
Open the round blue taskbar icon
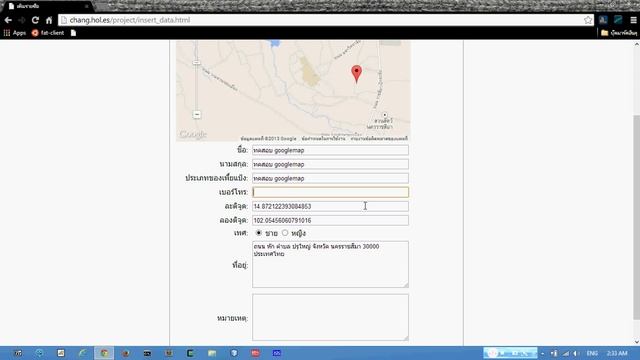40,353
